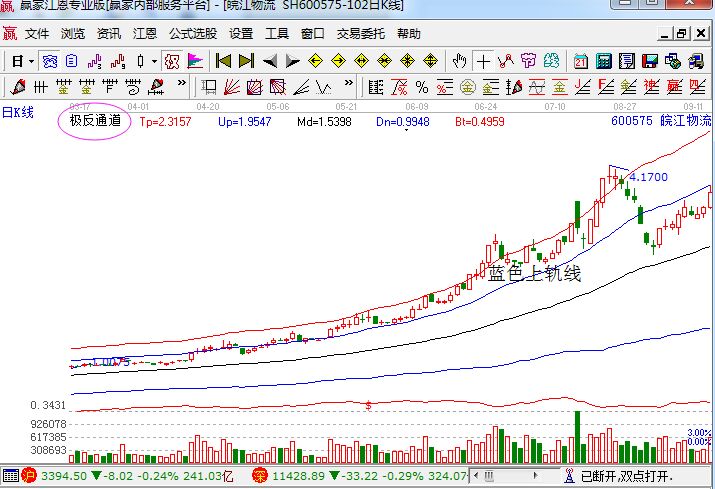Click the yellow diamond left arrow icon

point(314,61)
